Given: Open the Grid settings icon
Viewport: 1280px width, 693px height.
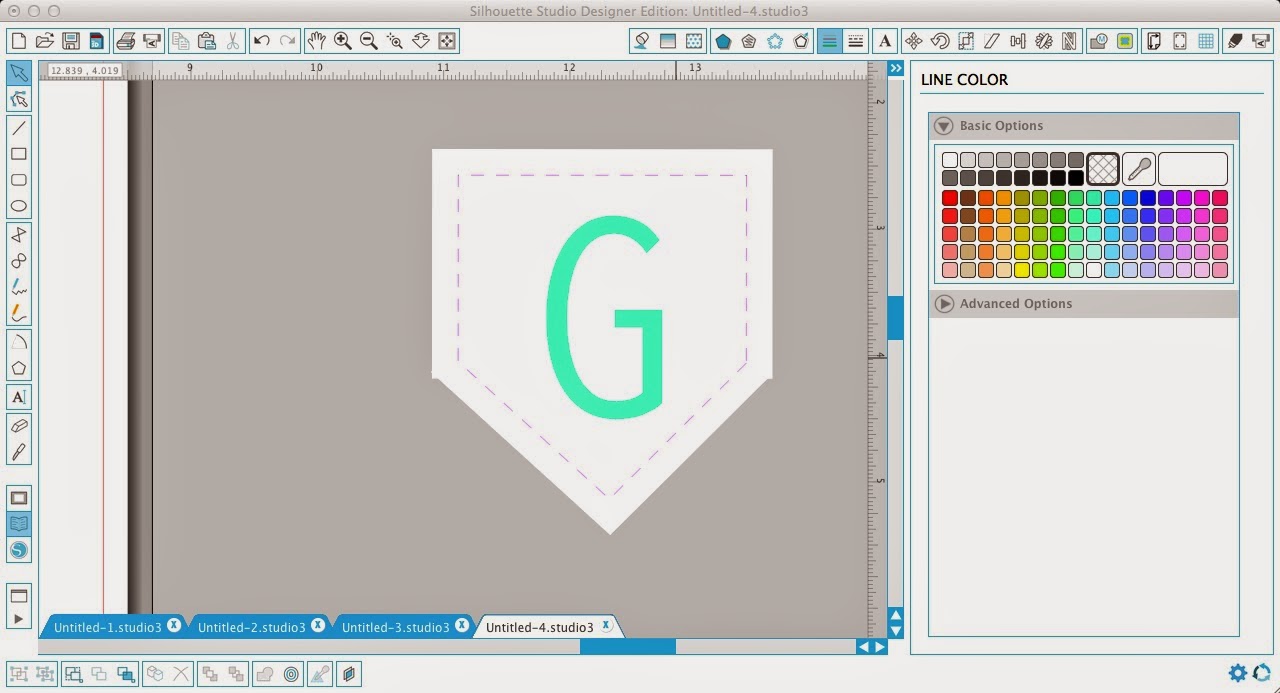Looking at the screenshot, I should (1206, 41).
